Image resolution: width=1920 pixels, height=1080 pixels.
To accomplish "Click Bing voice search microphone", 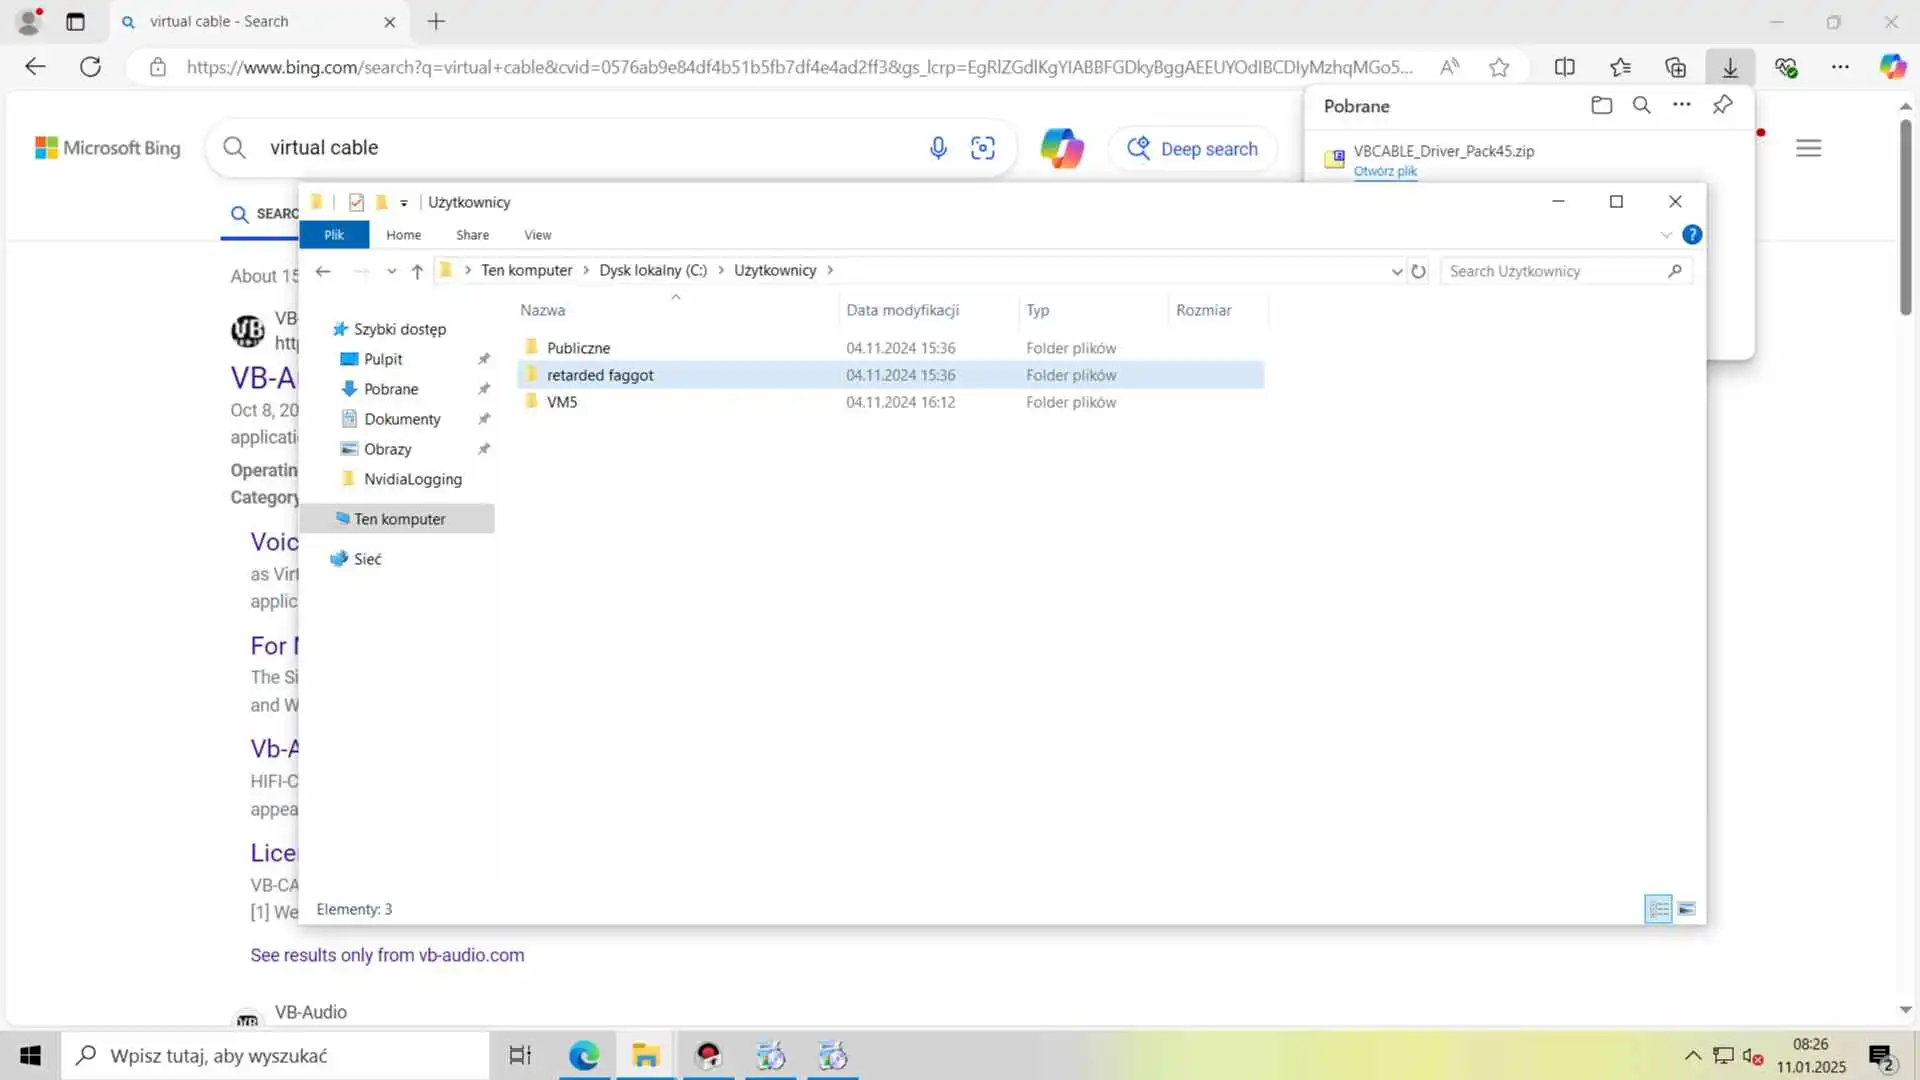I will point(937,148).
